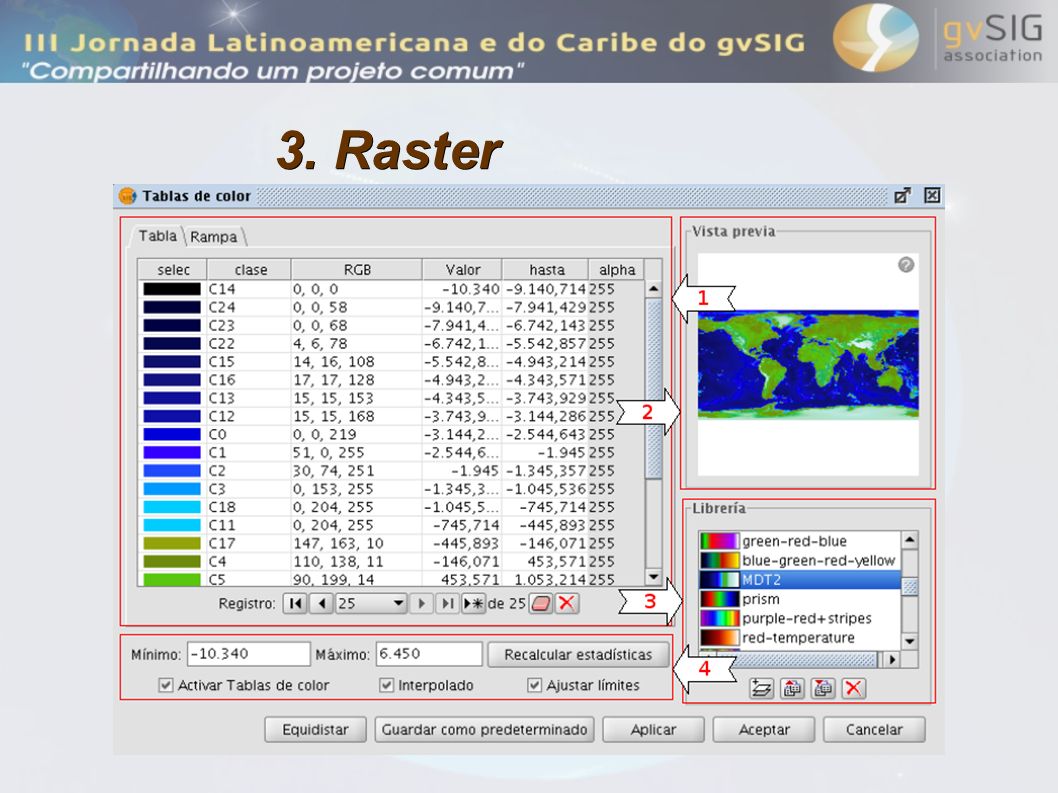Click the Aplicar button

(653, 730)
